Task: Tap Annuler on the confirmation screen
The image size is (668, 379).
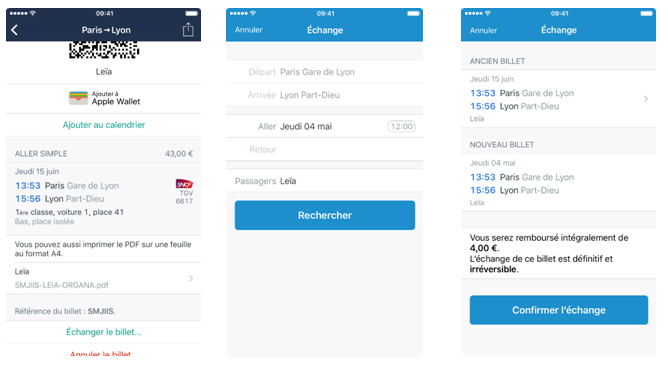Action: pyautogui.click(x=483, y=30)
